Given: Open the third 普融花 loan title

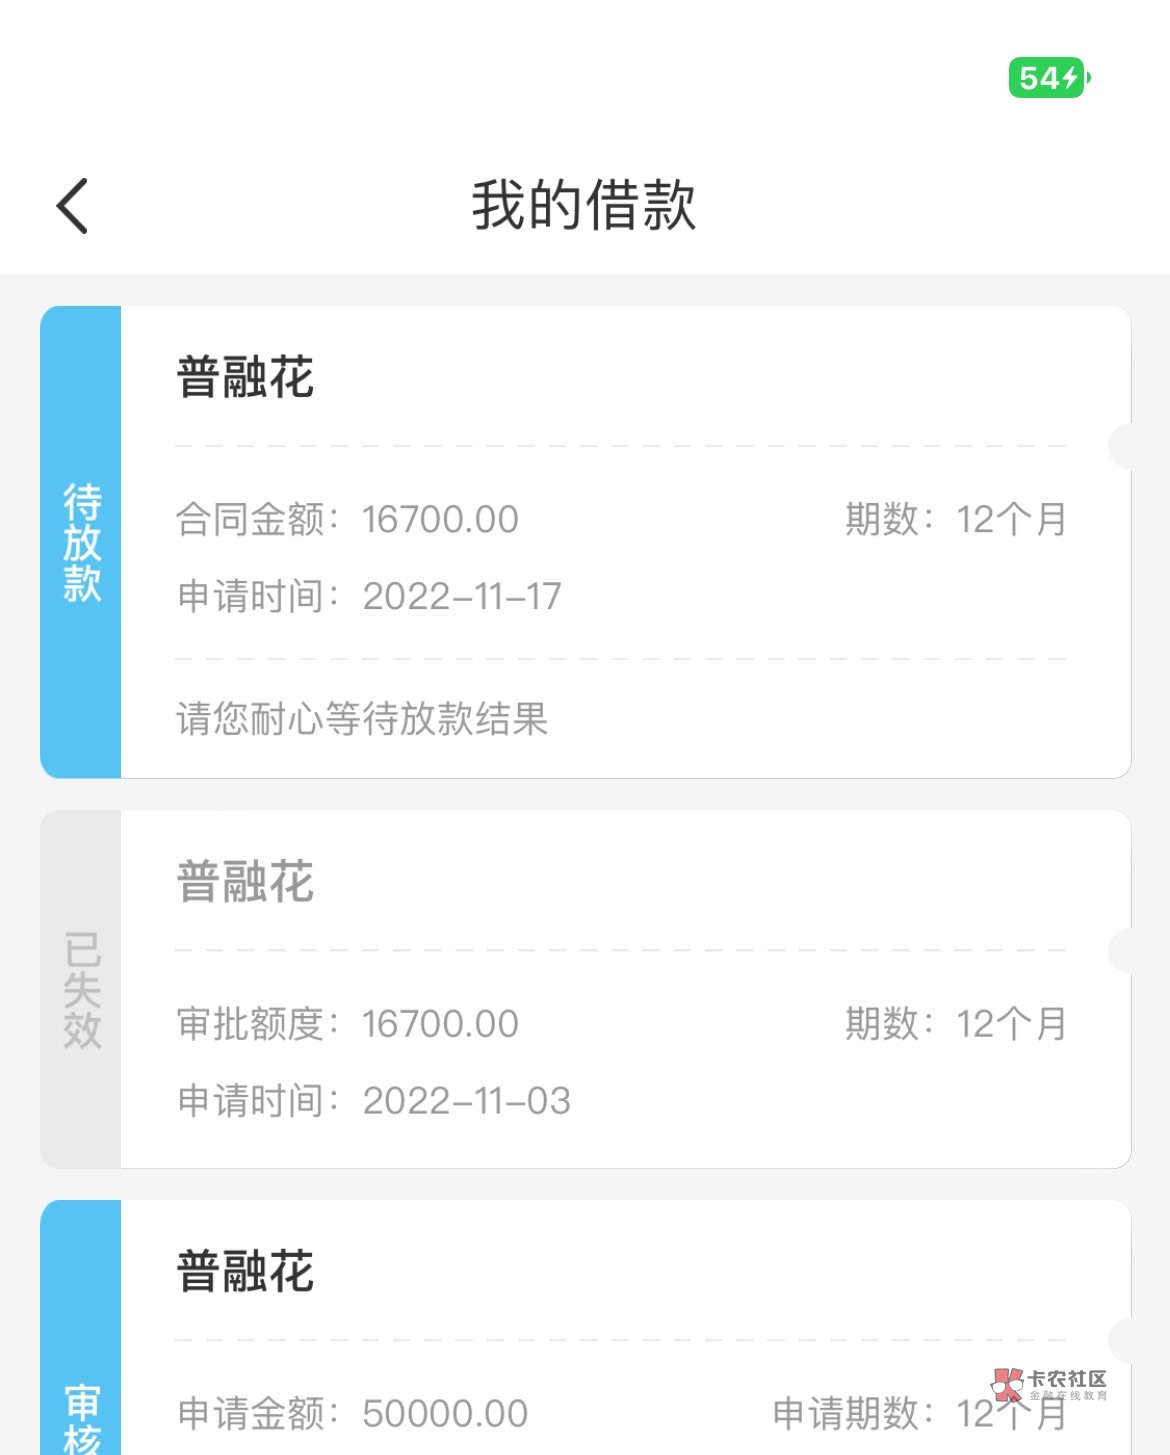Looking at the screenshot, I should point(245,1272).
